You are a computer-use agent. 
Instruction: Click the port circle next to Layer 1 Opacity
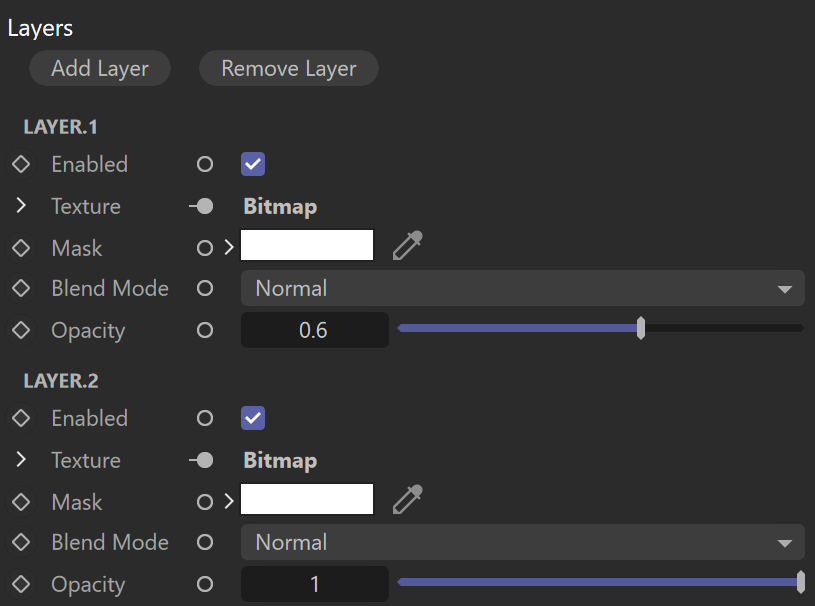[205, 330]
